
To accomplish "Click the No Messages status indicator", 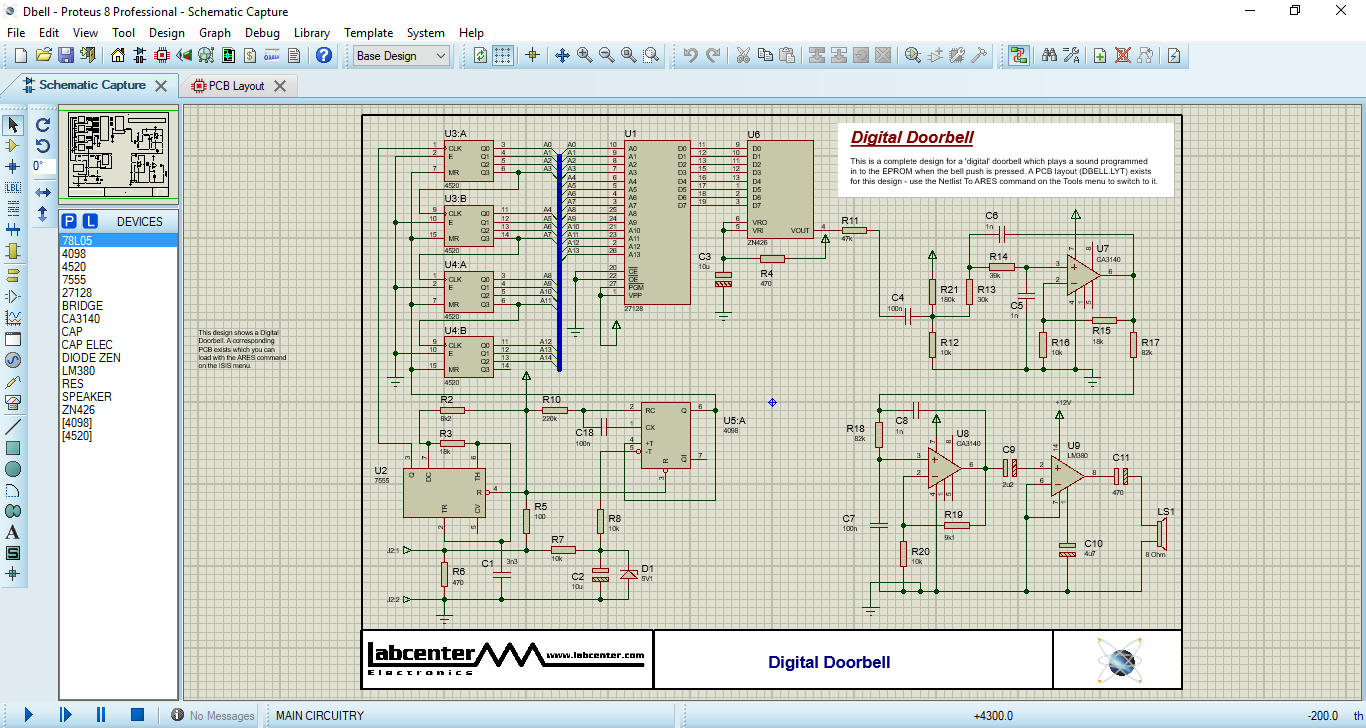I will pos(213,715).
